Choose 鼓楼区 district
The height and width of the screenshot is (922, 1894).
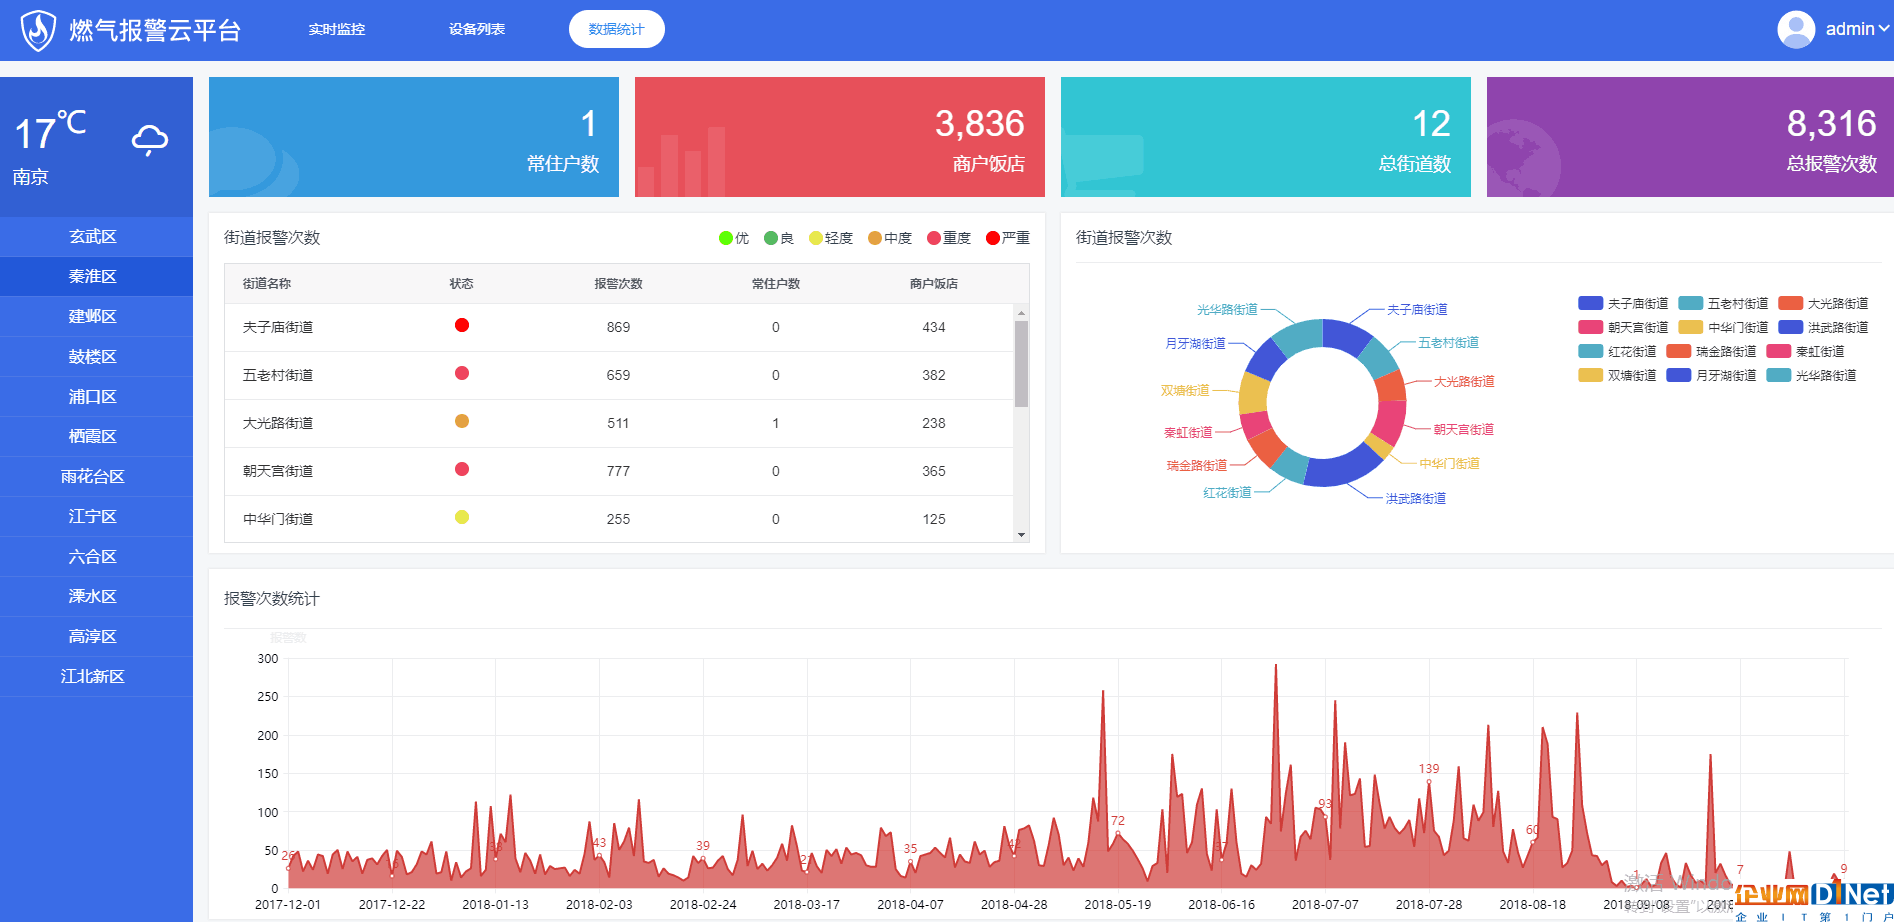coord(96,357)
